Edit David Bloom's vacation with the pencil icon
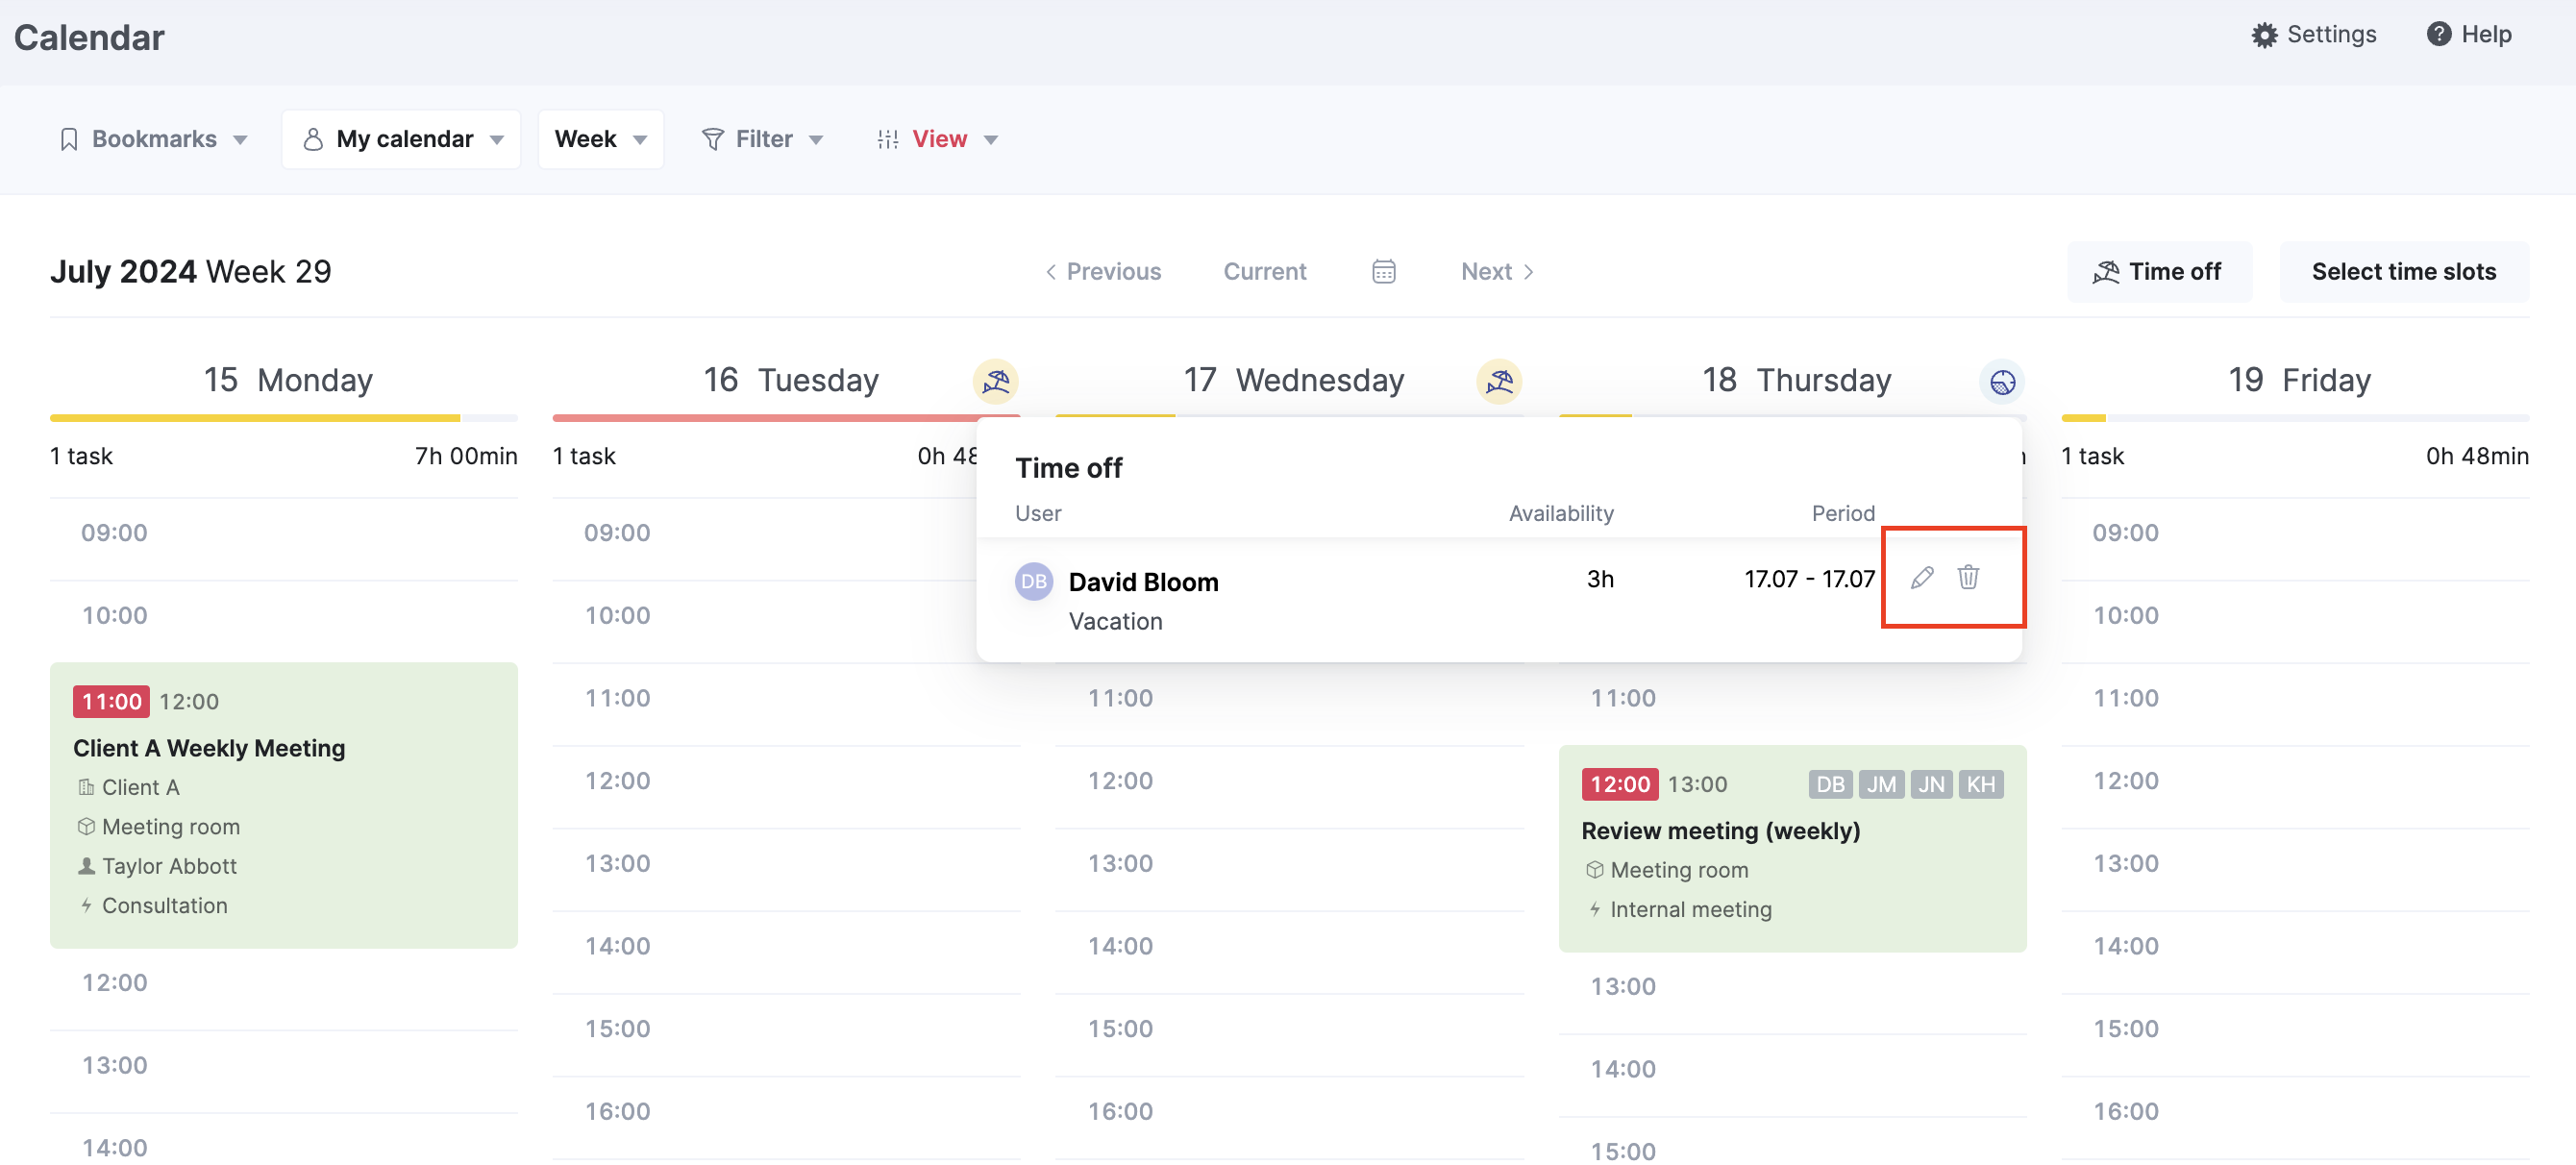This screenshot has height=1165, width=2576. (x=1921, y=578)
